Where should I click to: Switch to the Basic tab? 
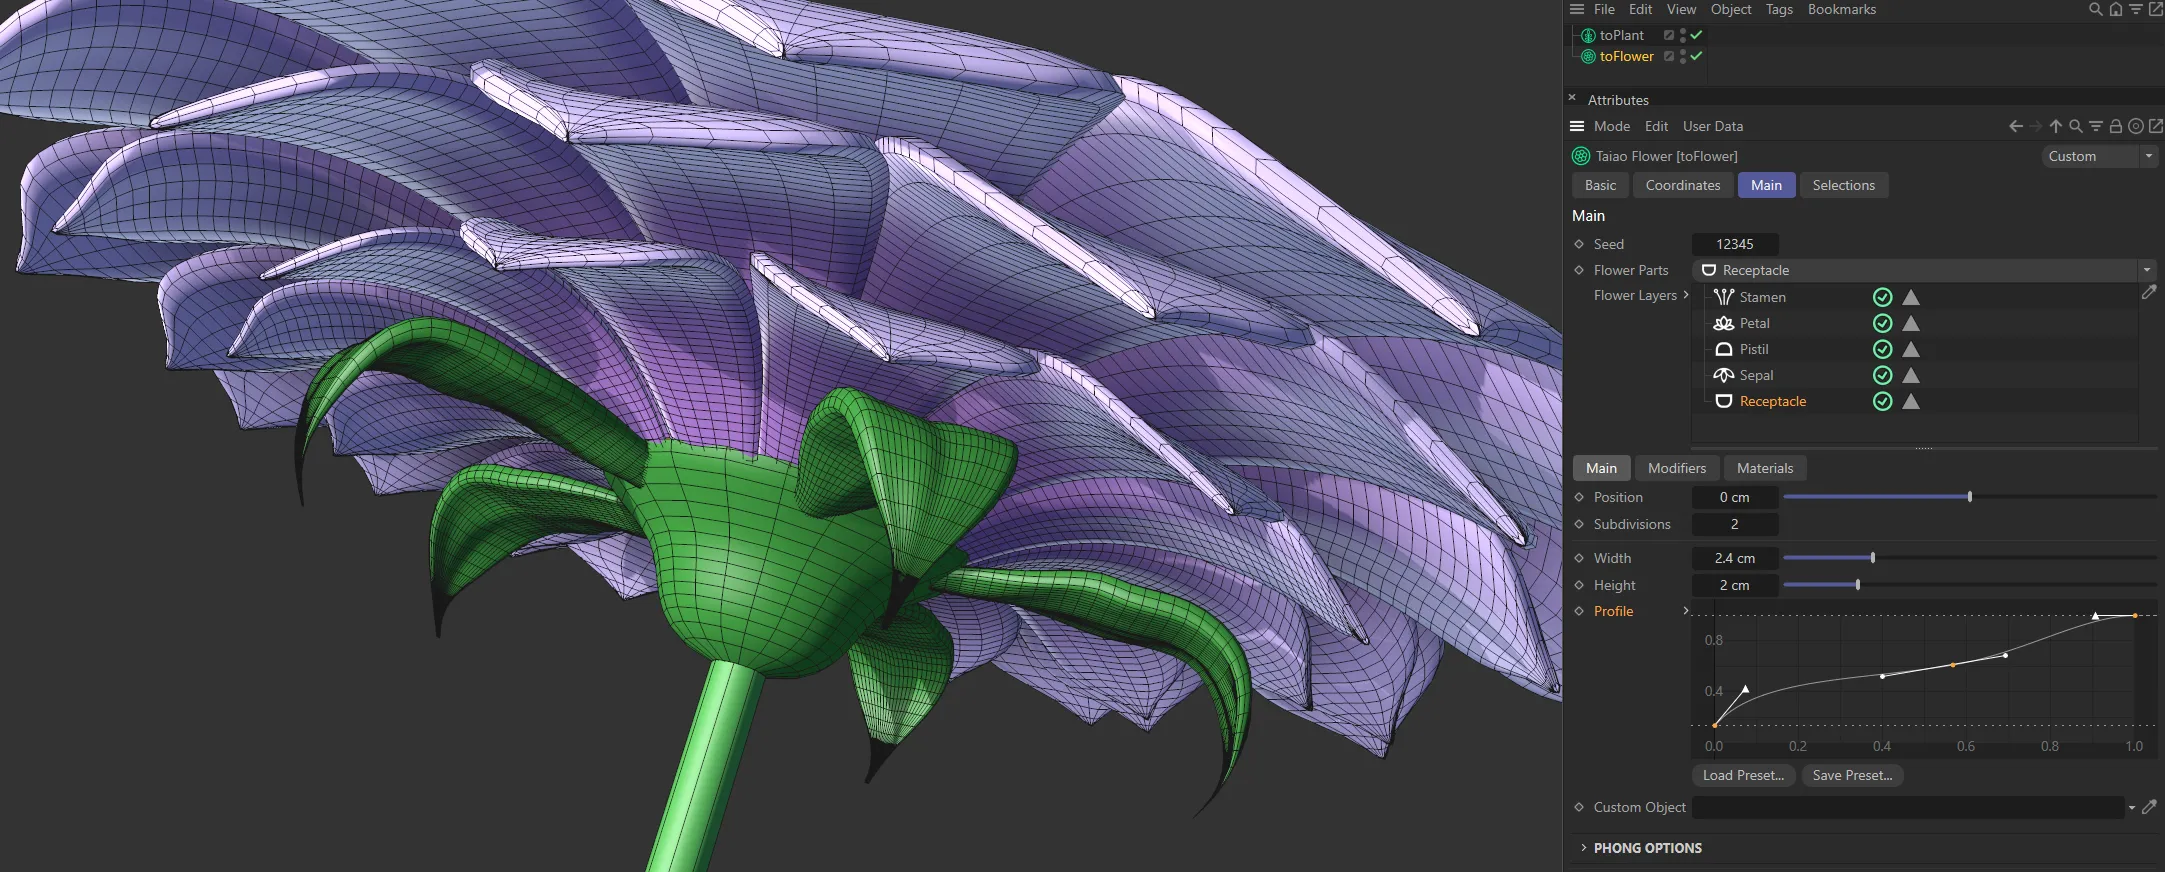click(1600, 185)
